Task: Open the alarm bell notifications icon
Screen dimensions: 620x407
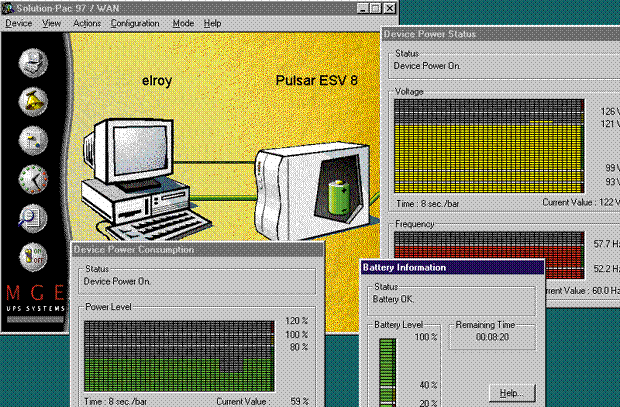Action: tap(32, 100)
